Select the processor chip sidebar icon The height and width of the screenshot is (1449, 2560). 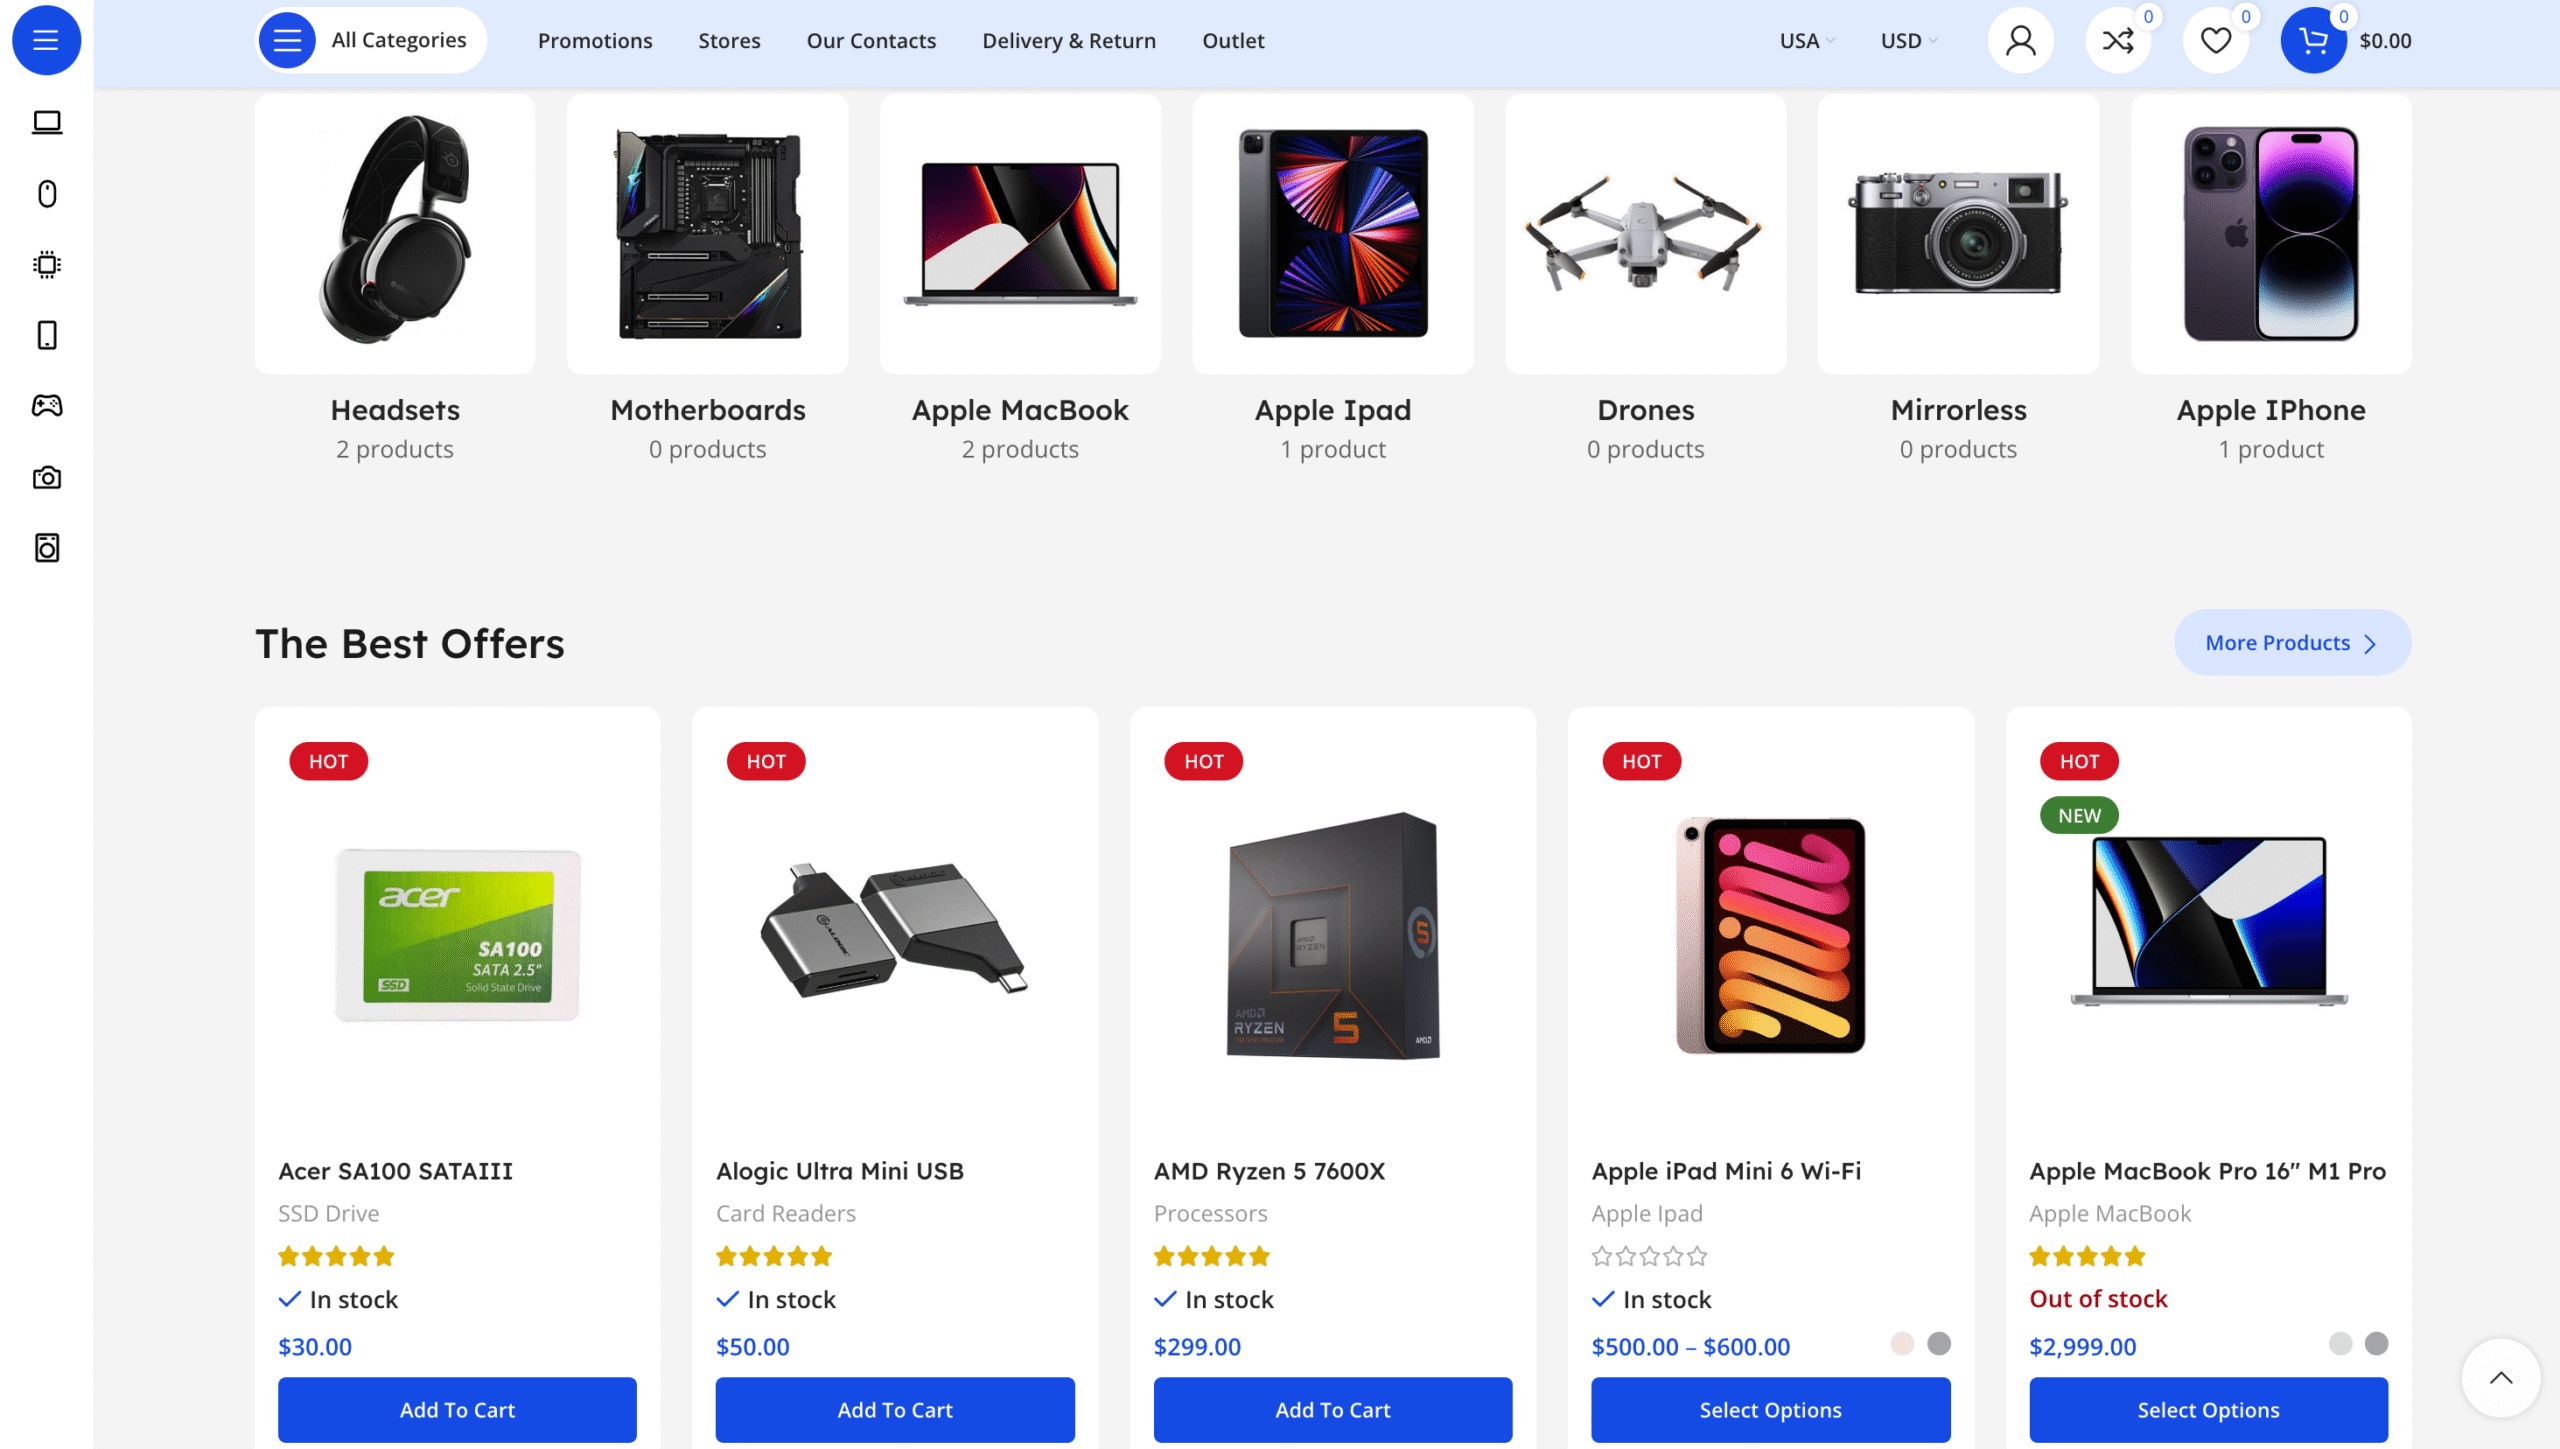pos(47,264)
